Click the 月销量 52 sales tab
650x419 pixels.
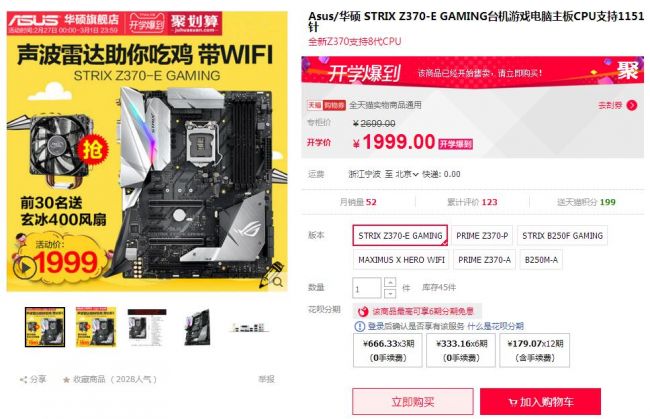click(x=358, y=202)
